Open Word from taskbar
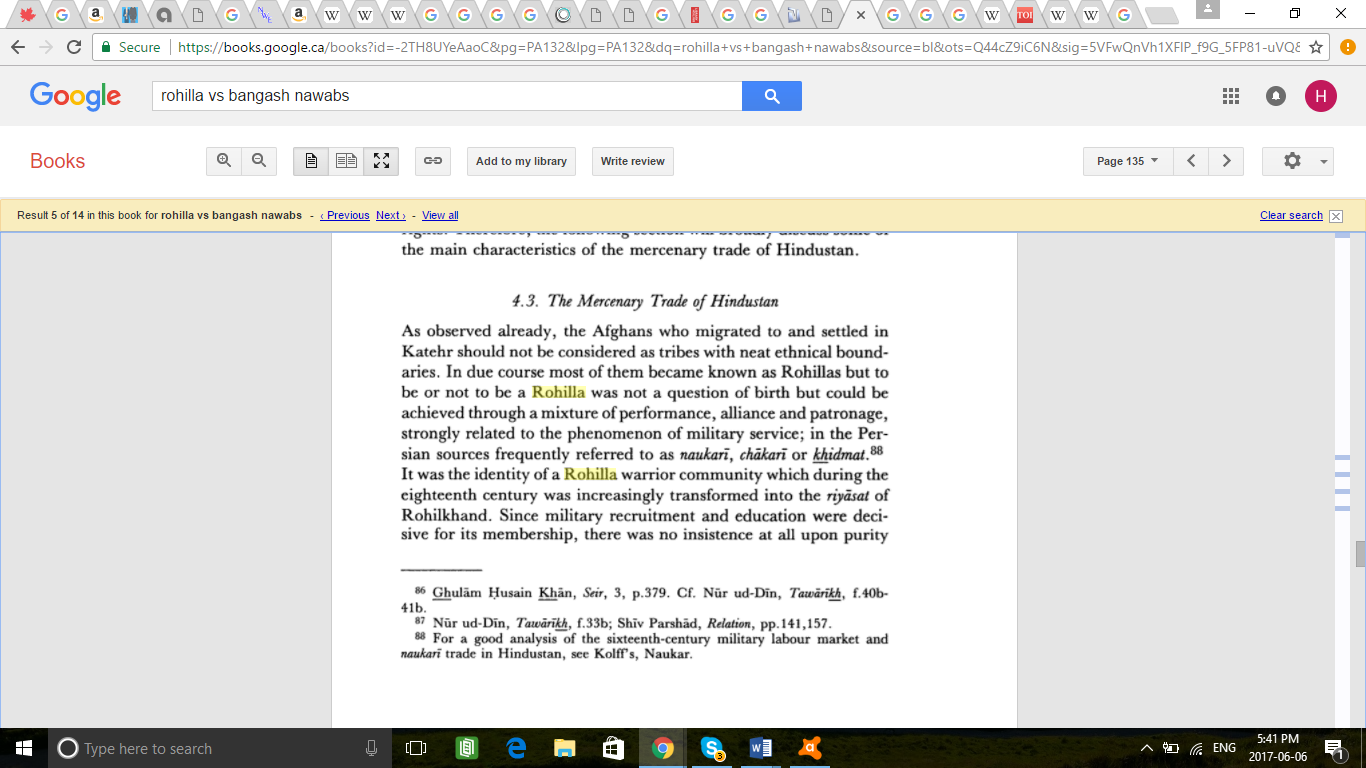 (761, 748)
